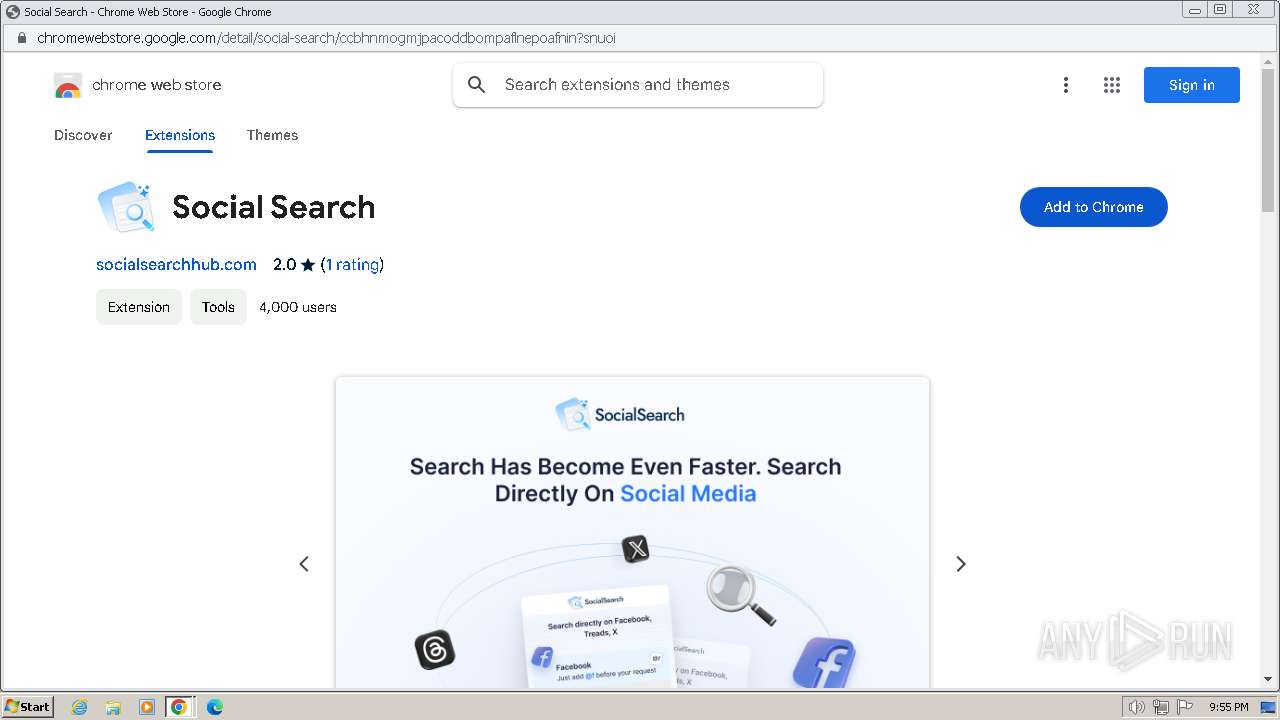Image resolution: width=1280 pixels, height=720 pixels.
Task: Click the Chrome Web Store rainbow logo
Action: (x=68, y=85)
